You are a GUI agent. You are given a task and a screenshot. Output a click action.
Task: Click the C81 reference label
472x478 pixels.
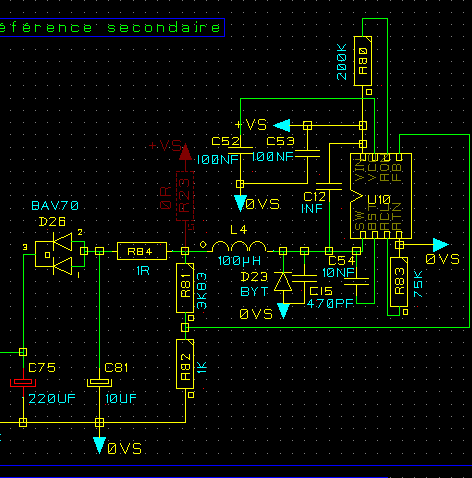(x=116, y=368)
